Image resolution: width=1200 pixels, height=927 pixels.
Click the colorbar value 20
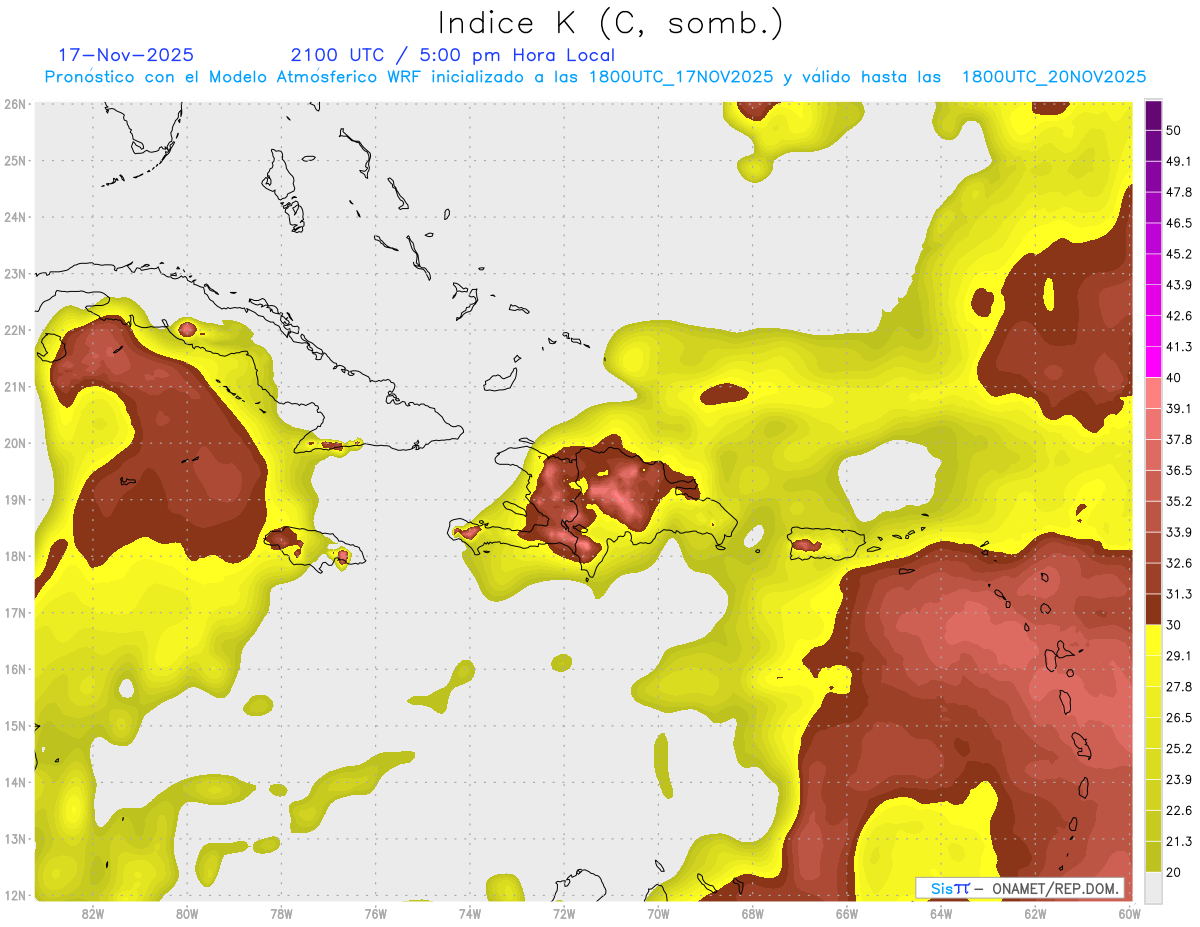coord(1175,872)
